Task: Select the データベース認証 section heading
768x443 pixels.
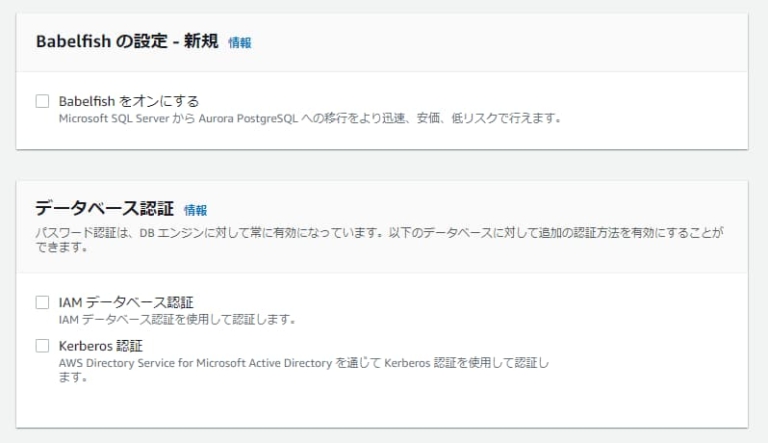Action: pos(104,209)
